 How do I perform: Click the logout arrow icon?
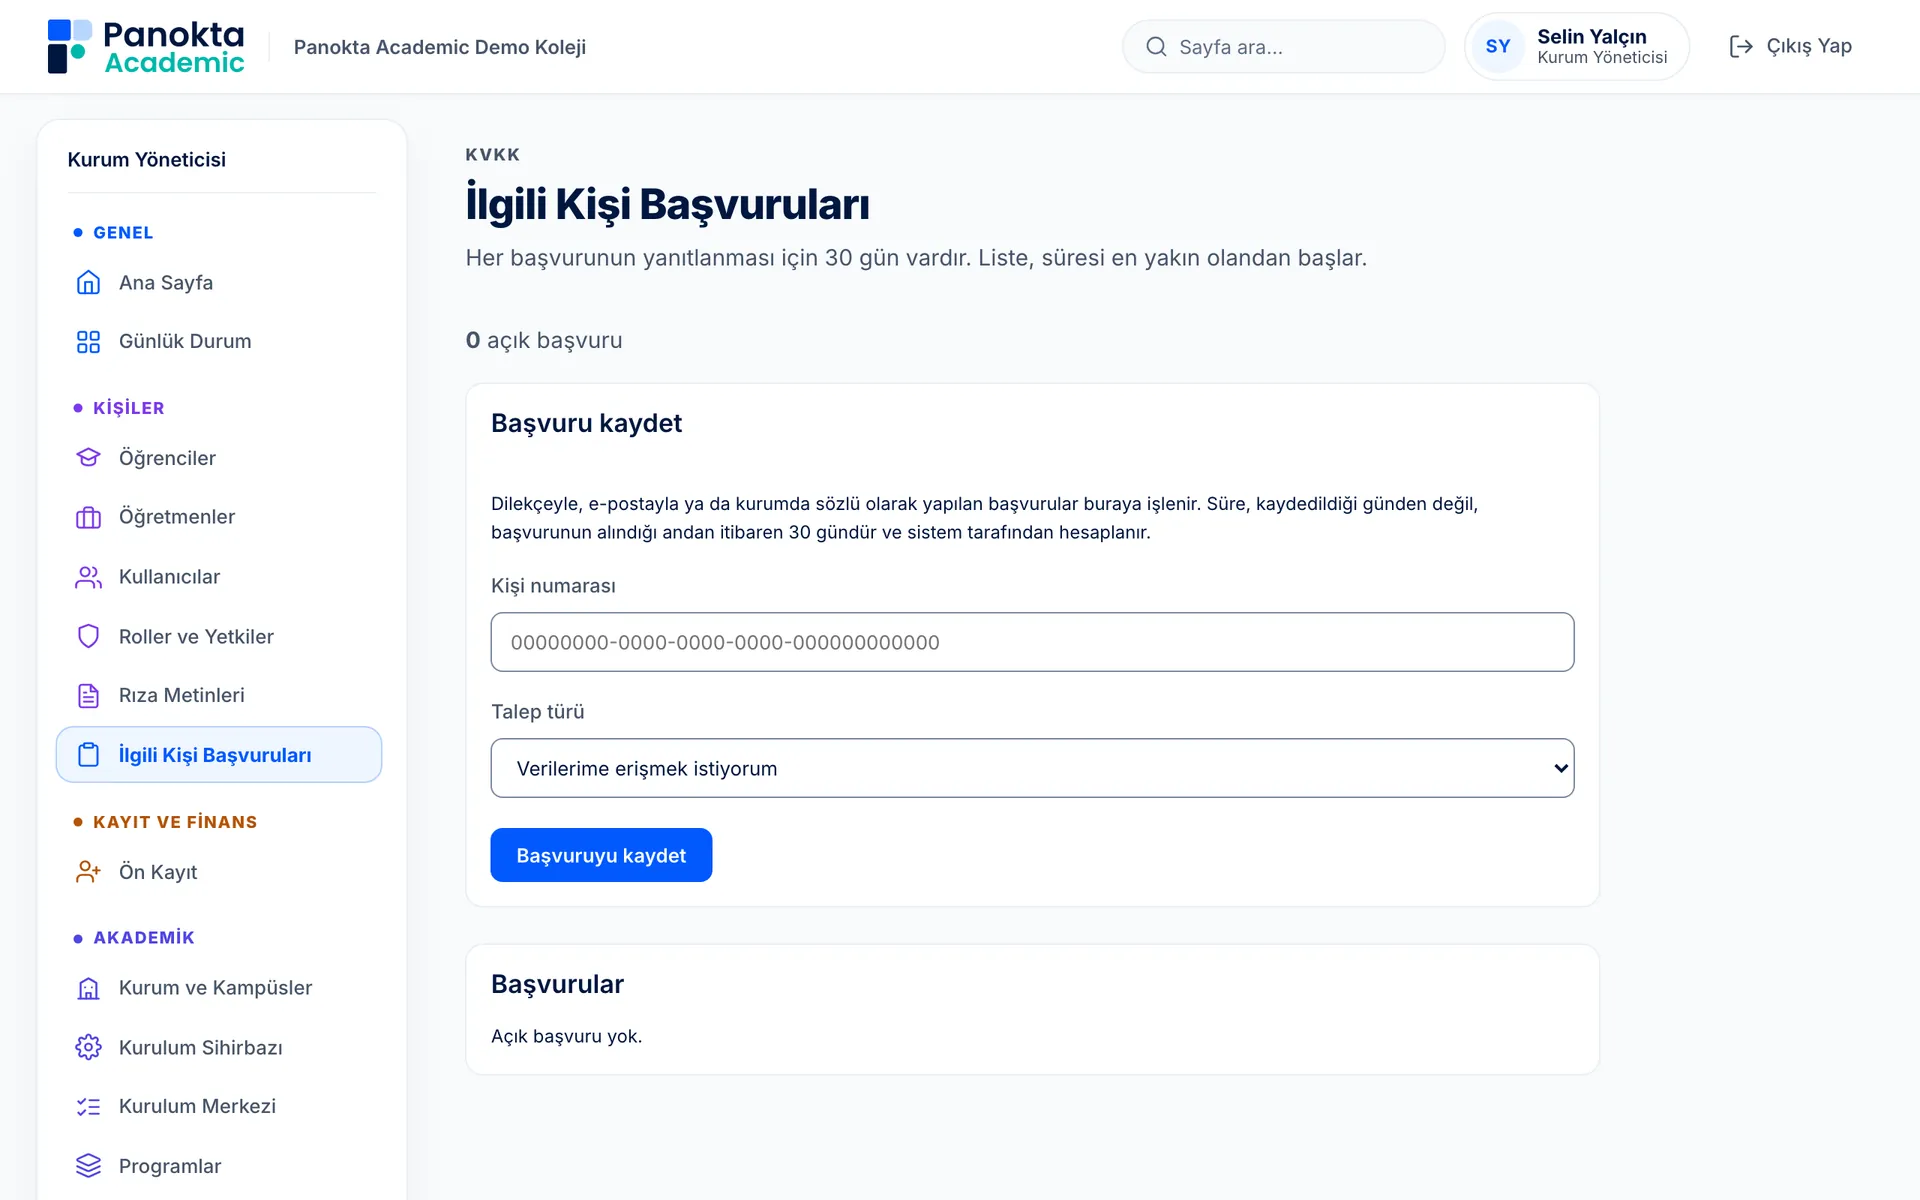point(1741,47)
